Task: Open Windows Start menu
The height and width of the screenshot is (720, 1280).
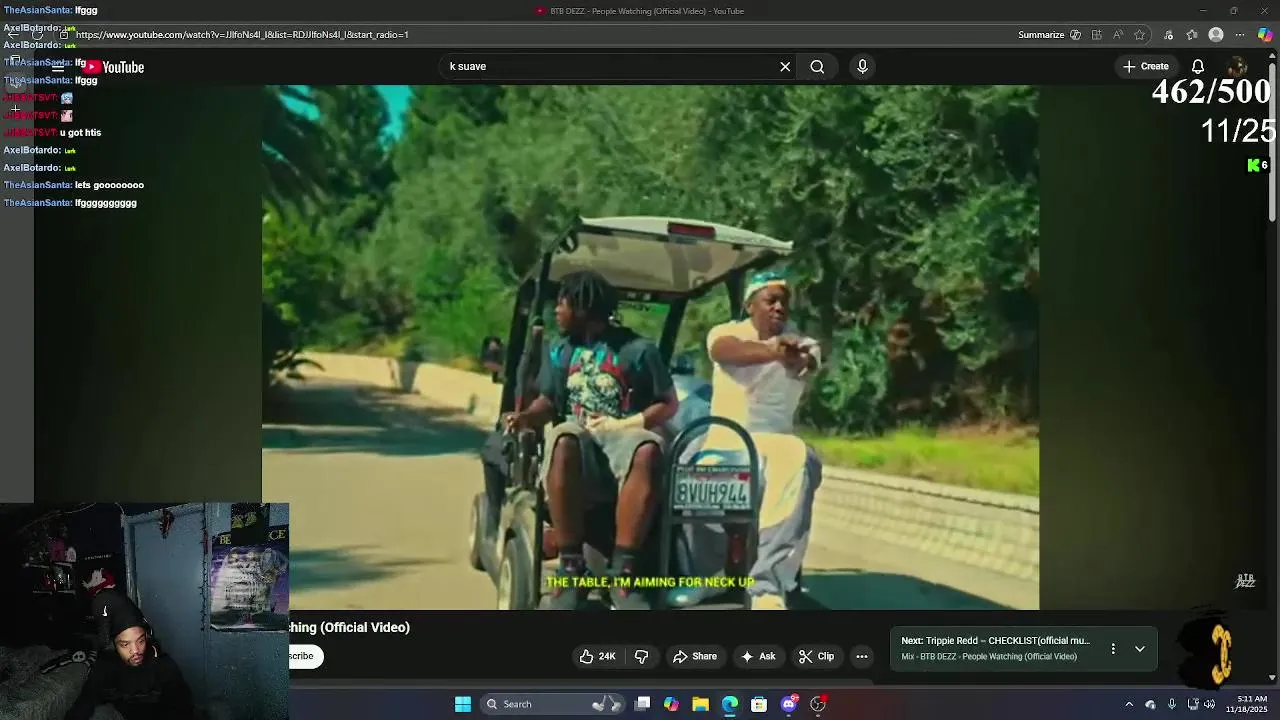Action: point(463,704)
